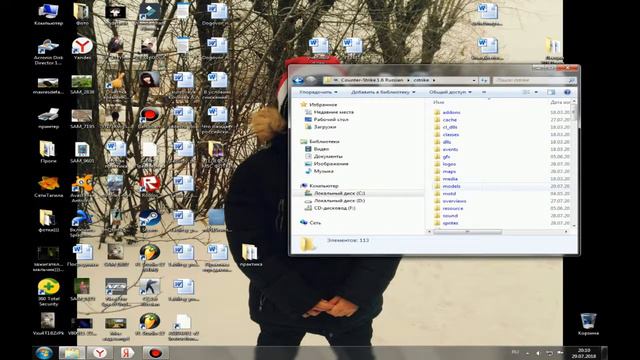Click the Explorer search field
Screen dimensions: 640x360
tap(535, 80)
